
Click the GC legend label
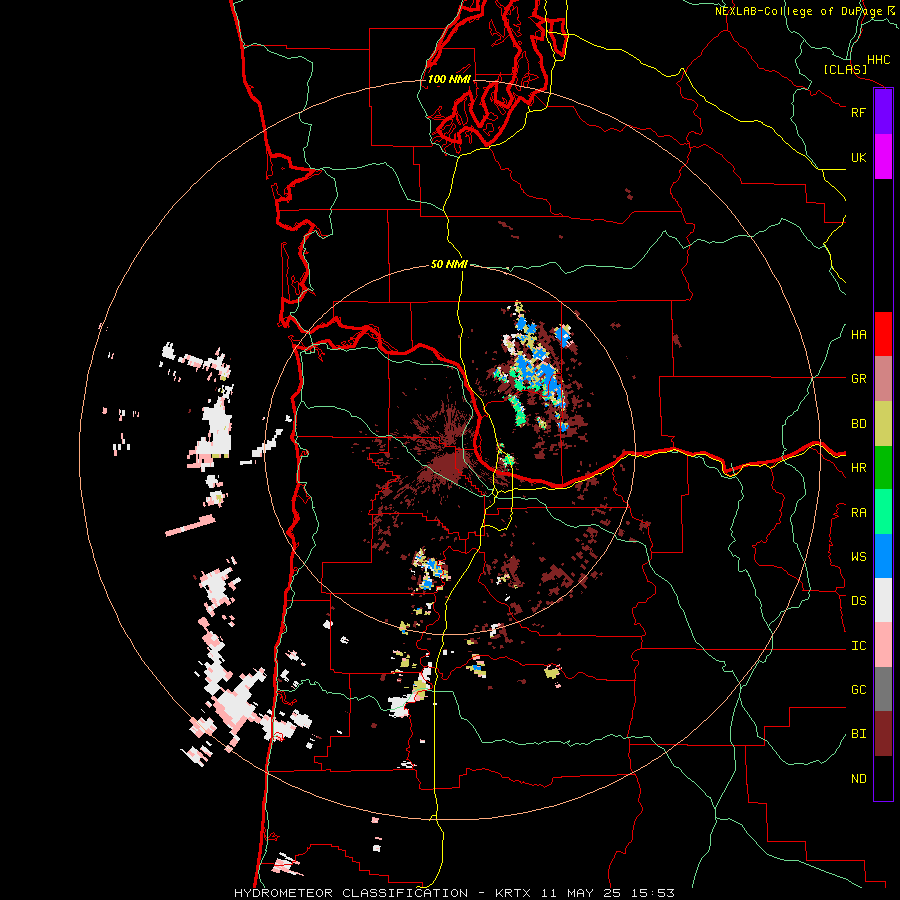pyautogui.click(x=858, y=690)
